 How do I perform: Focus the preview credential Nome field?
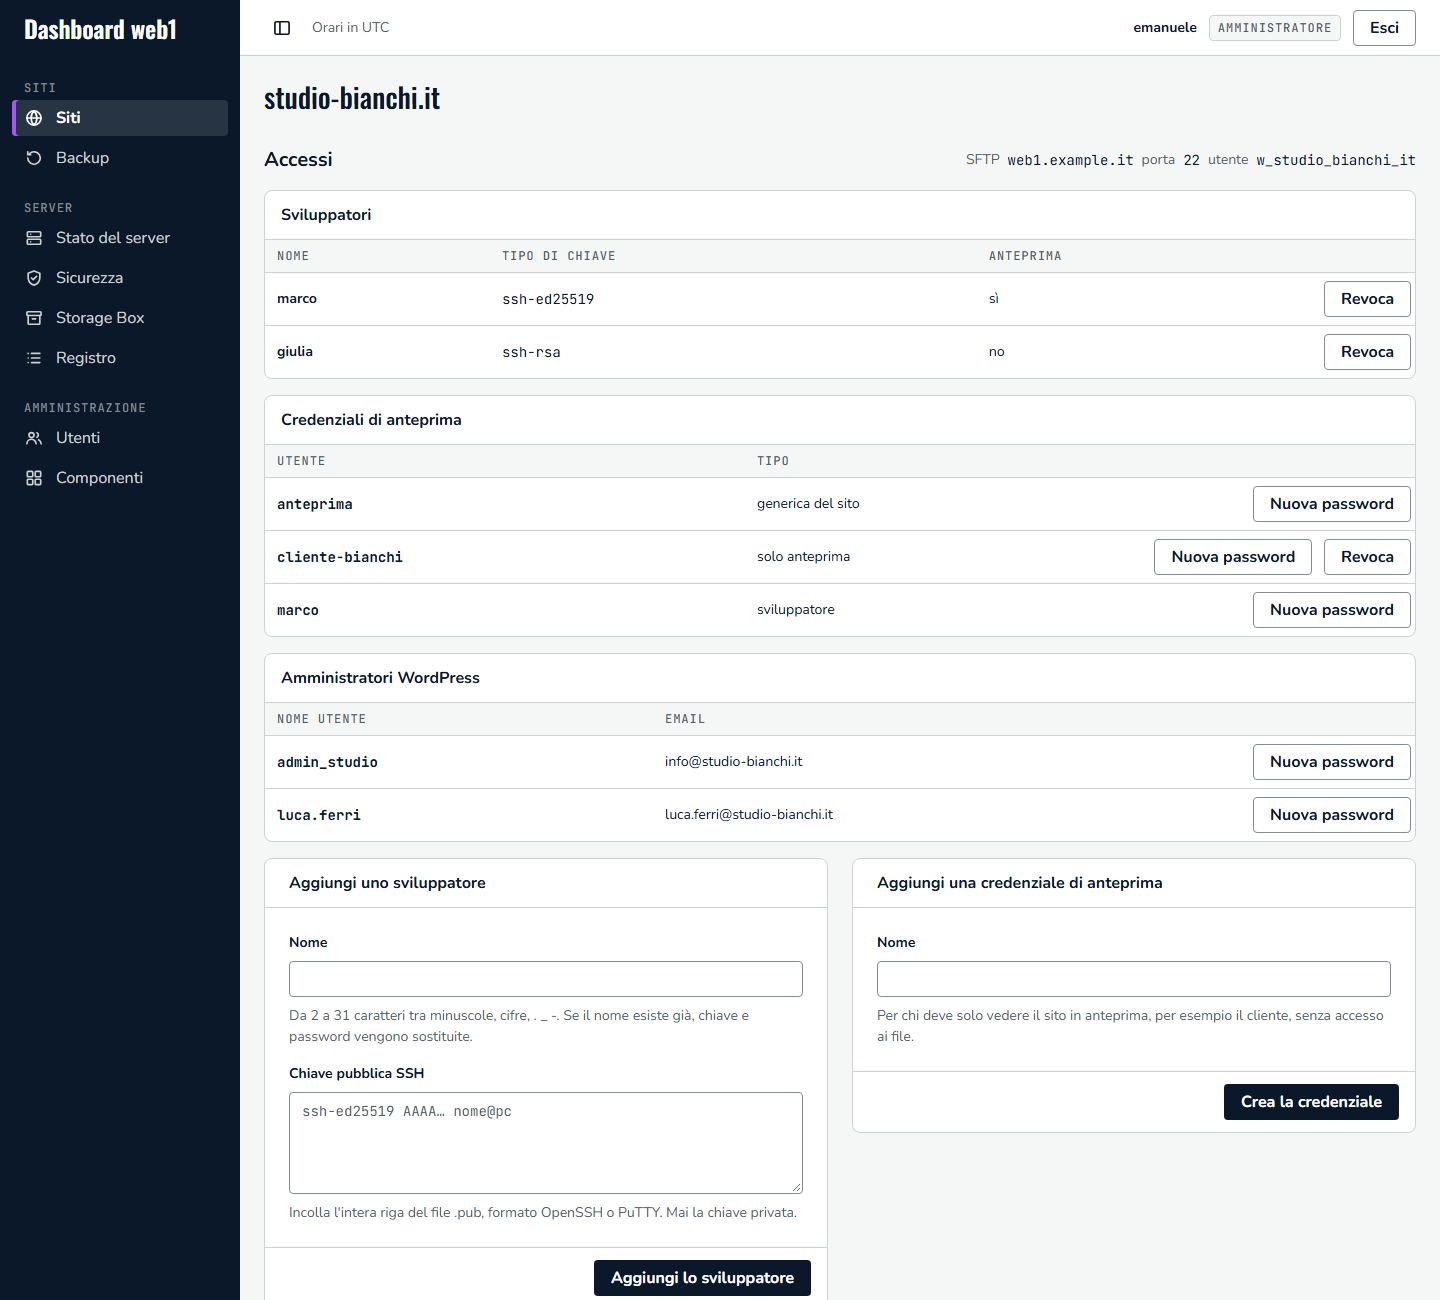pyautogui.click(x=1134, y=979)
